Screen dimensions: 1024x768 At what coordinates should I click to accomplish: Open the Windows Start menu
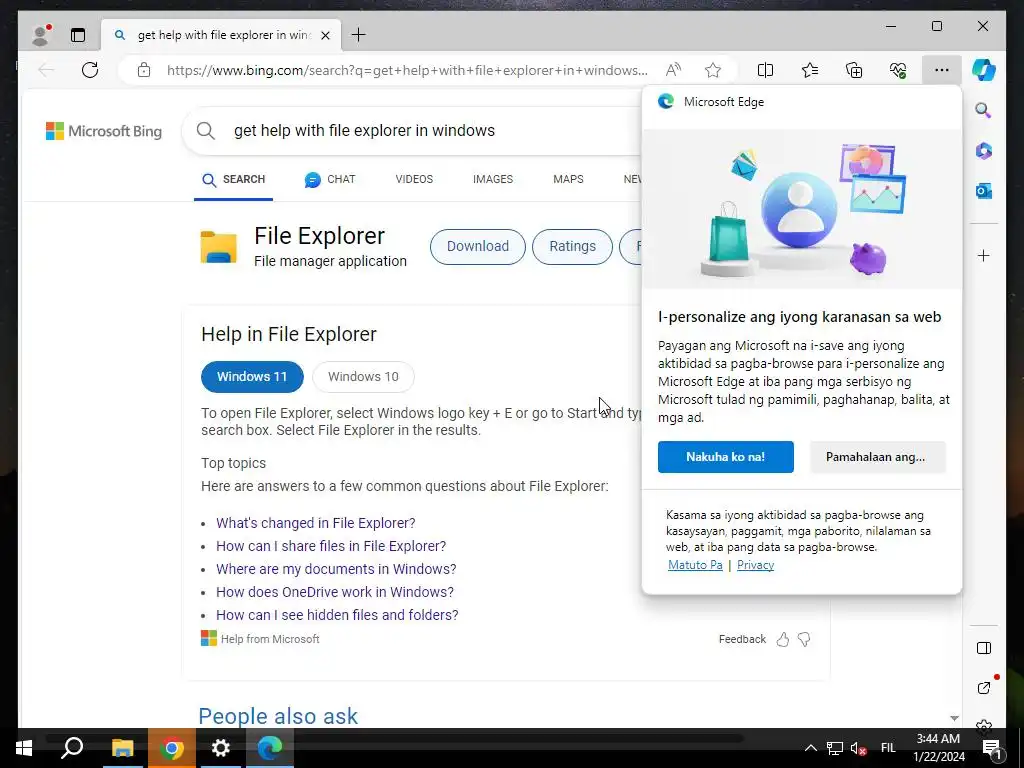(x=24, y=748)
